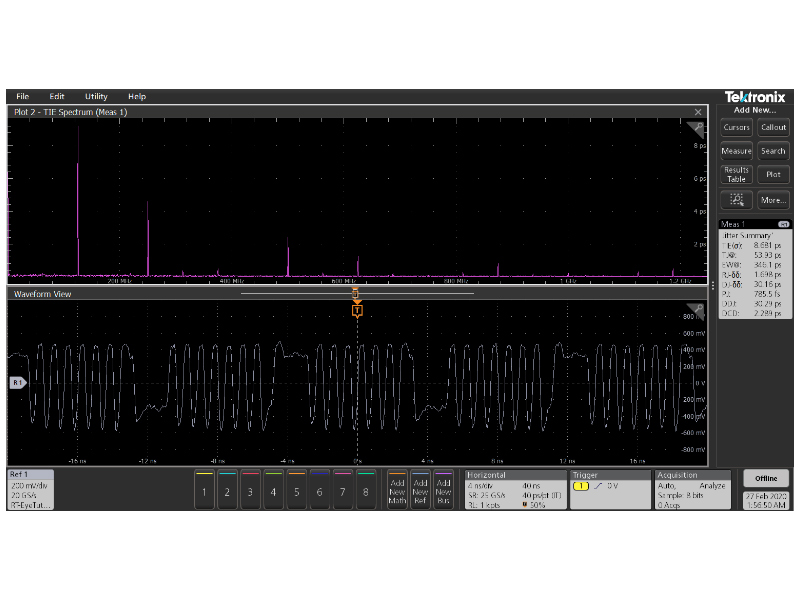Expand the Acquisition settings badge

(x=694, y=490)
